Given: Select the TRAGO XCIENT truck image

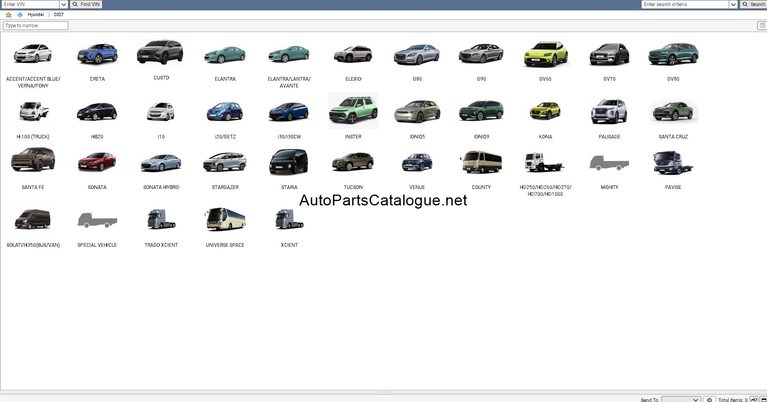Looking at the screenshot, I should (x=161, y=220).
